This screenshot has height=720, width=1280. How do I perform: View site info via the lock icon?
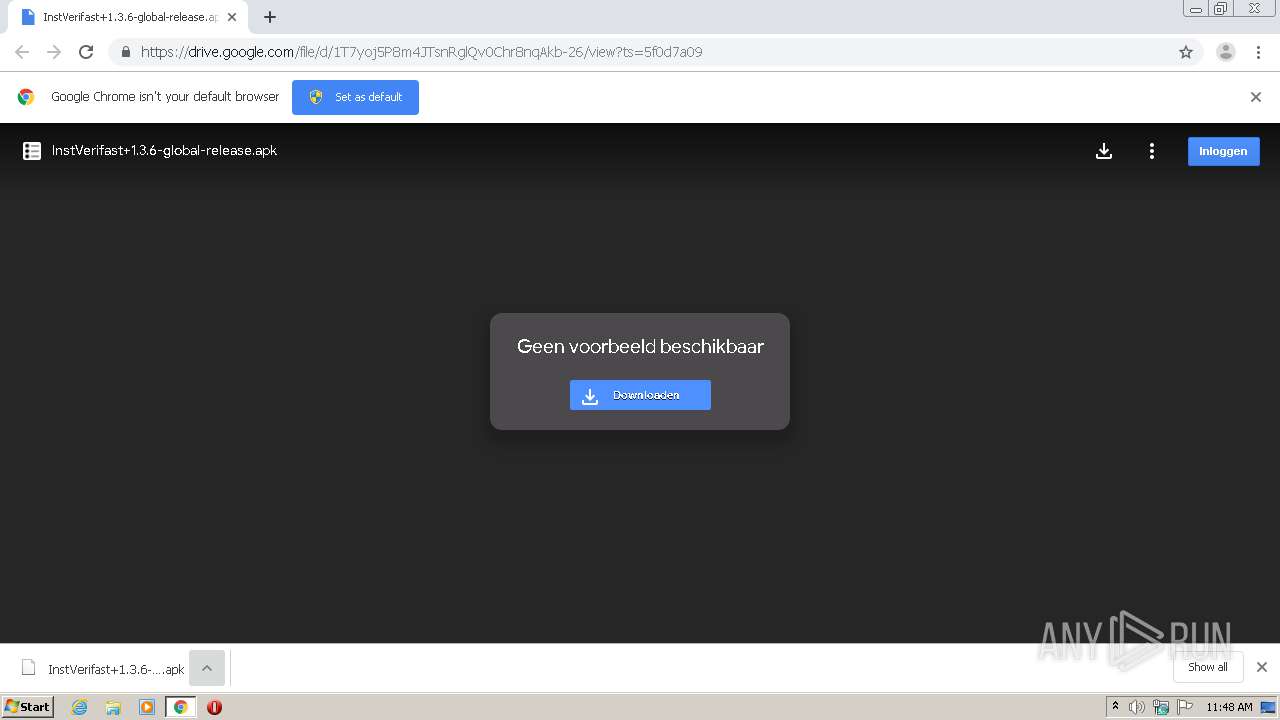point(125,52)
